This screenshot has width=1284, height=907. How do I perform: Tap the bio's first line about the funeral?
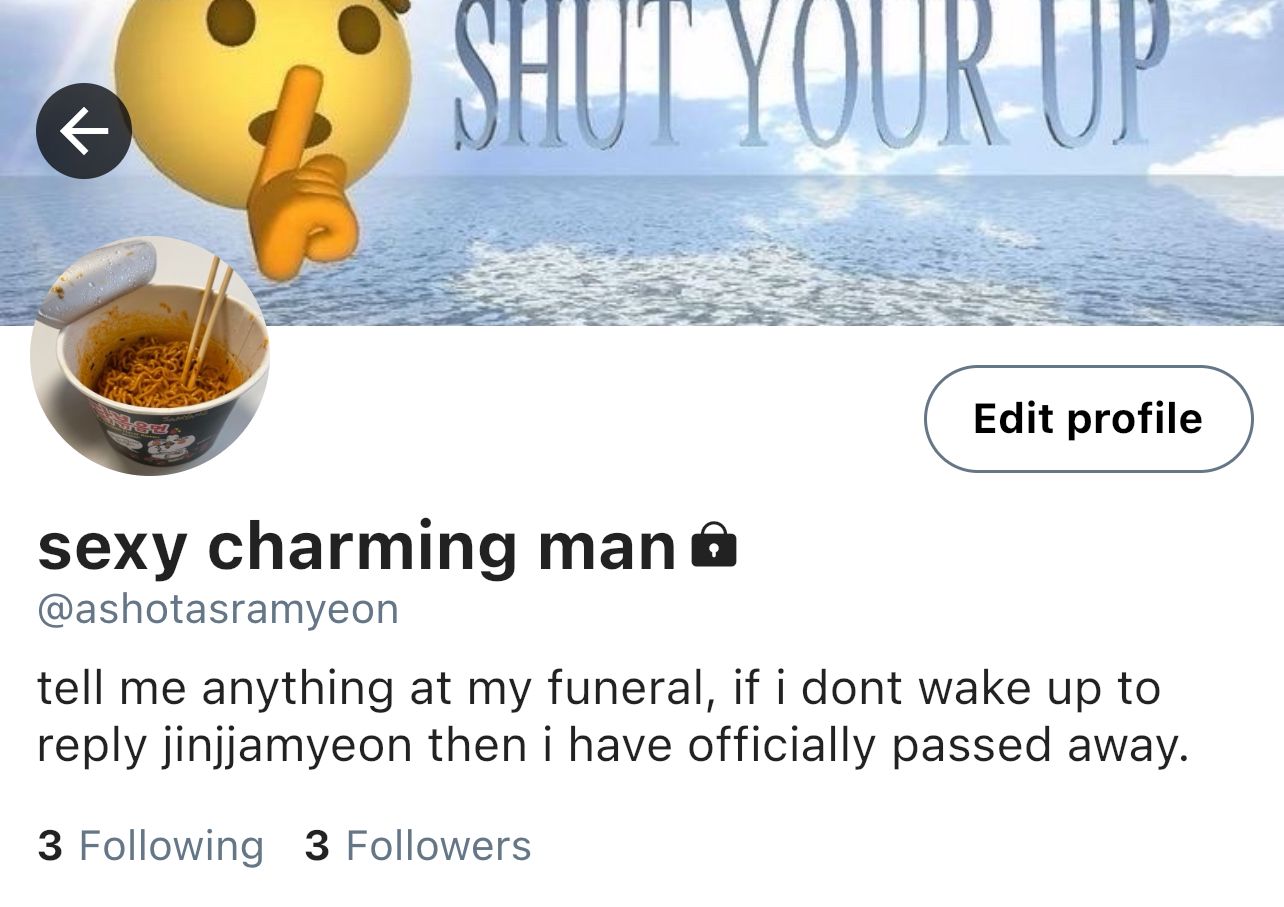coord(599,688)
